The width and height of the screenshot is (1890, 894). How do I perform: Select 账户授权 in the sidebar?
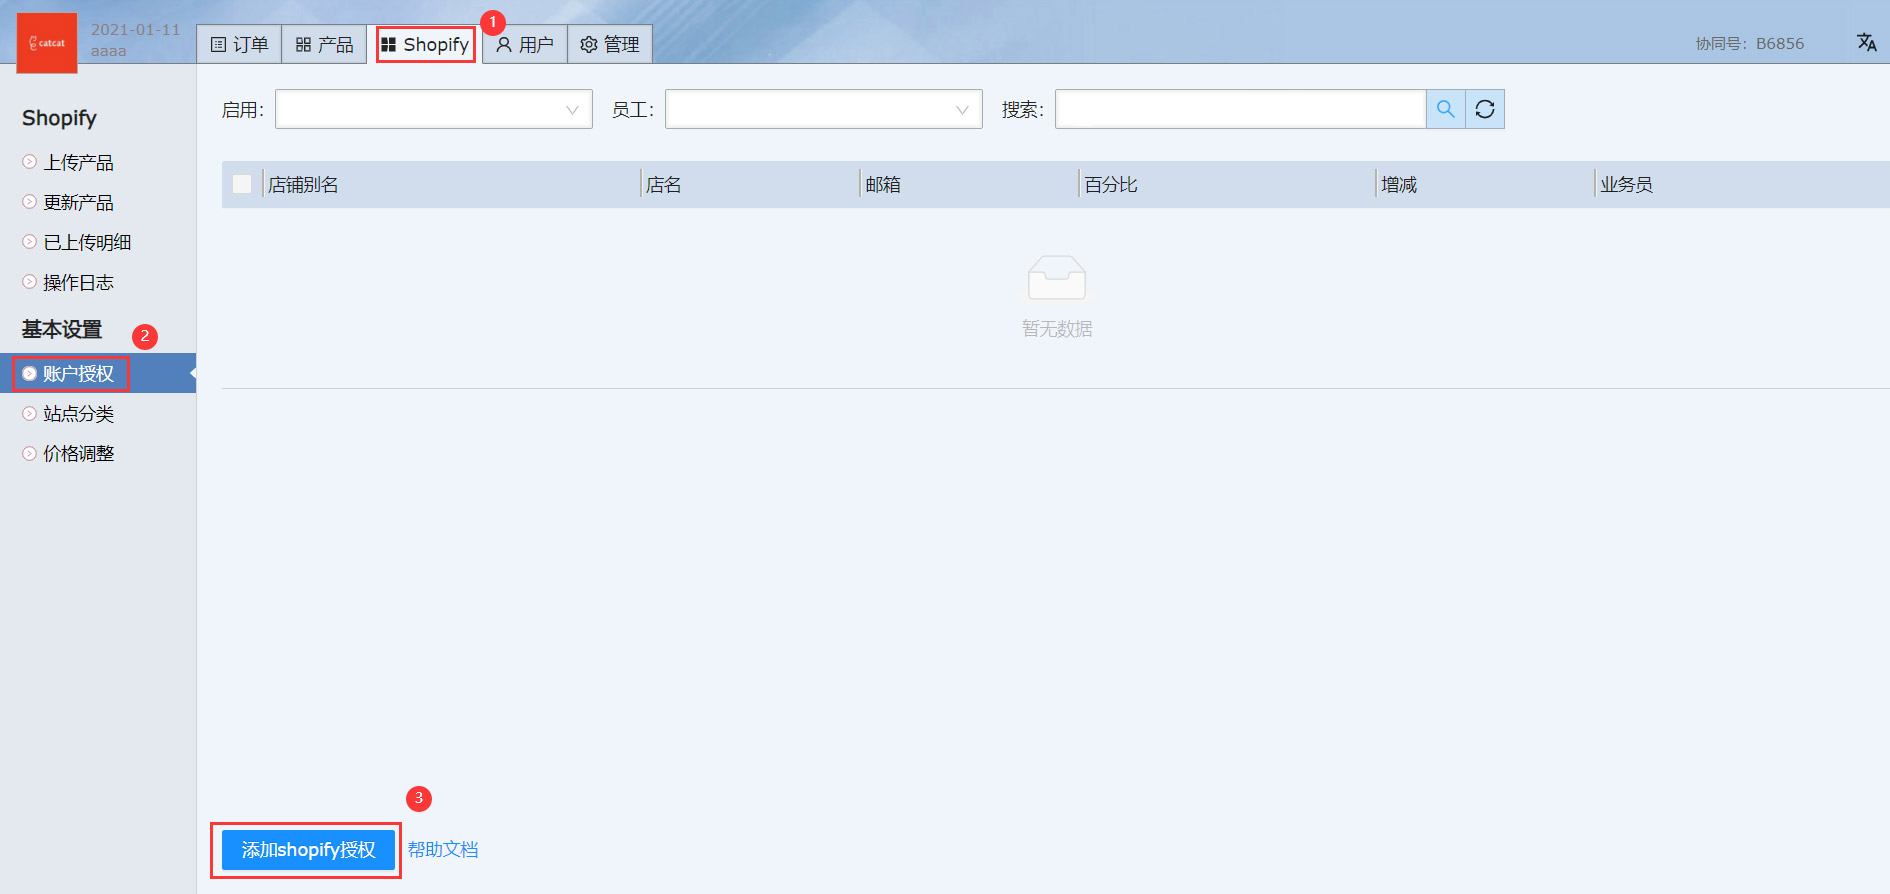[98, 373]
